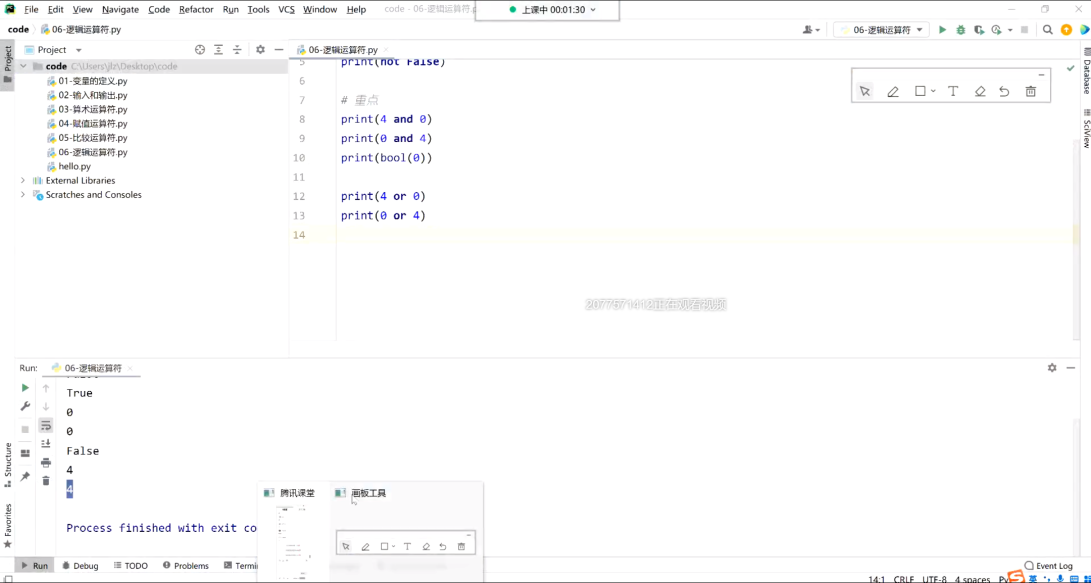Open the Event Log button

(x=1048, y=566)
